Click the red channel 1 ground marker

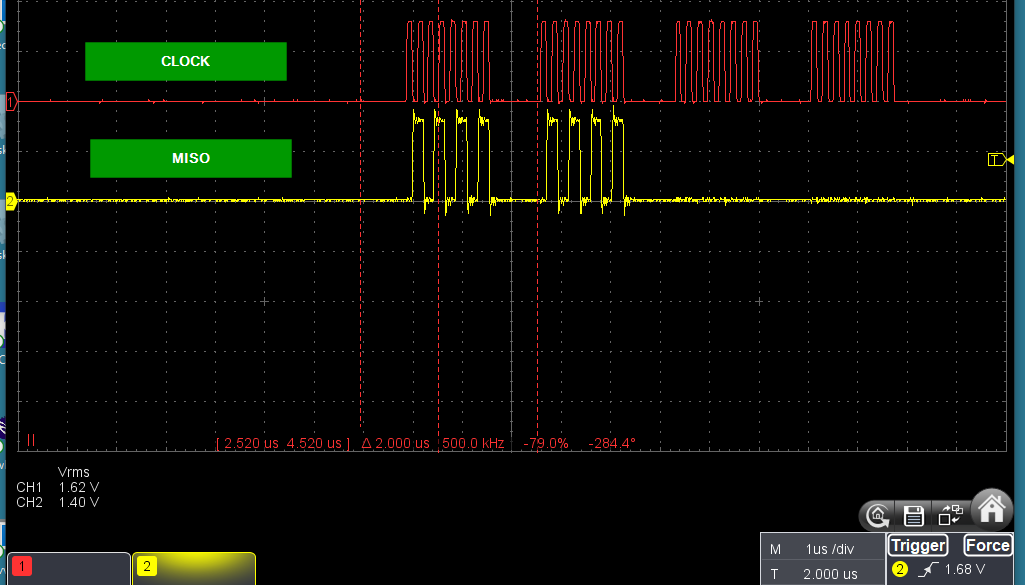11,102
